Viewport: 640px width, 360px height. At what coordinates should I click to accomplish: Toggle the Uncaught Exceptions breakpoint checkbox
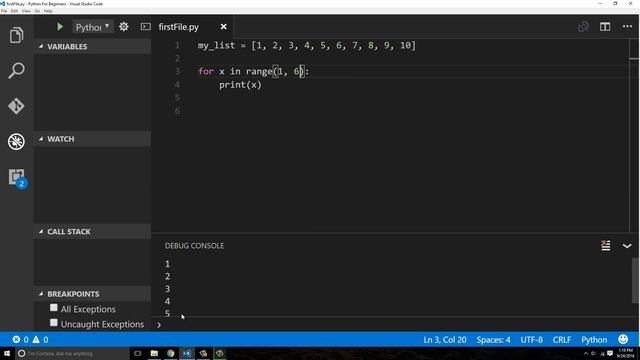(53, 323)
